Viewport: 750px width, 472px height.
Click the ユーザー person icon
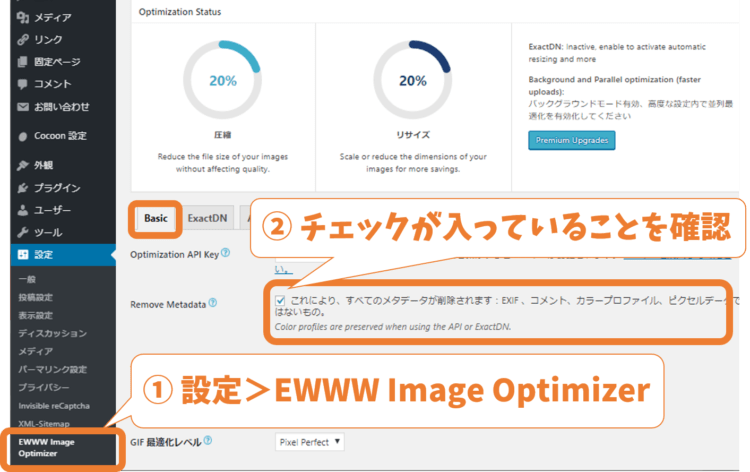pos(22,210)
